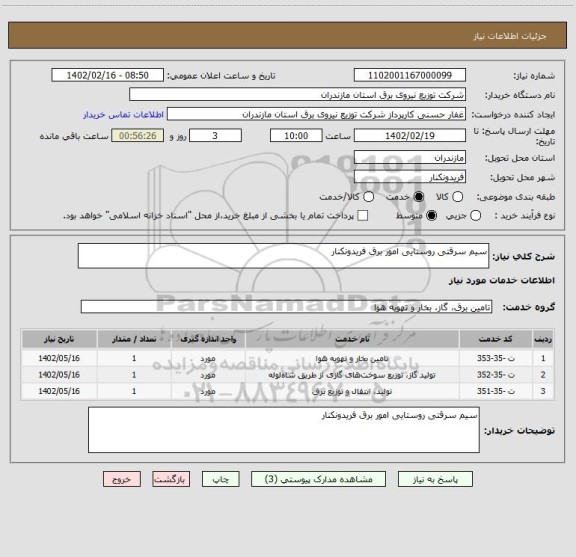The width and height of the screenshot is (576, 557).
Task: Choose the جزیی purchase type radio
Action: click(x=475, y=216)
